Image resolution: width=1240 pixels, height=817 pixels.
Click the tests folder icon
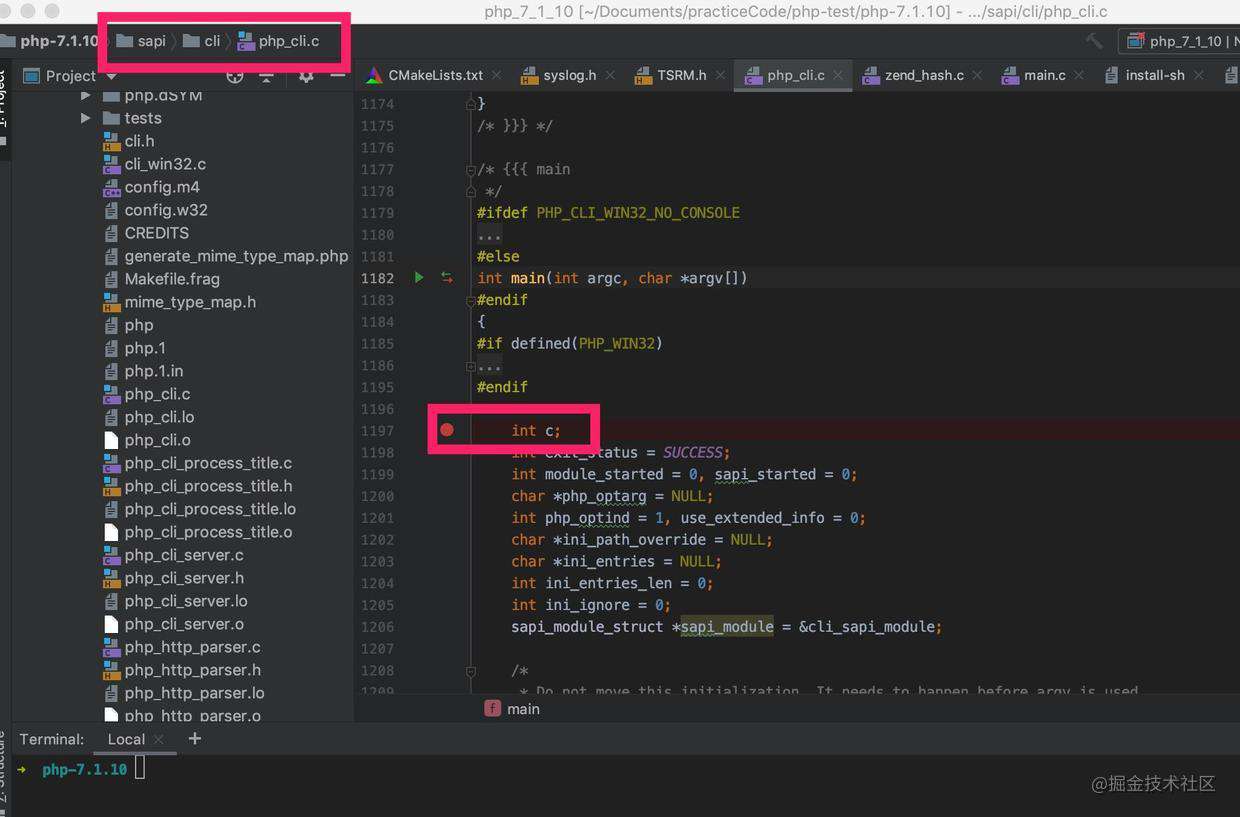point(111,118)
